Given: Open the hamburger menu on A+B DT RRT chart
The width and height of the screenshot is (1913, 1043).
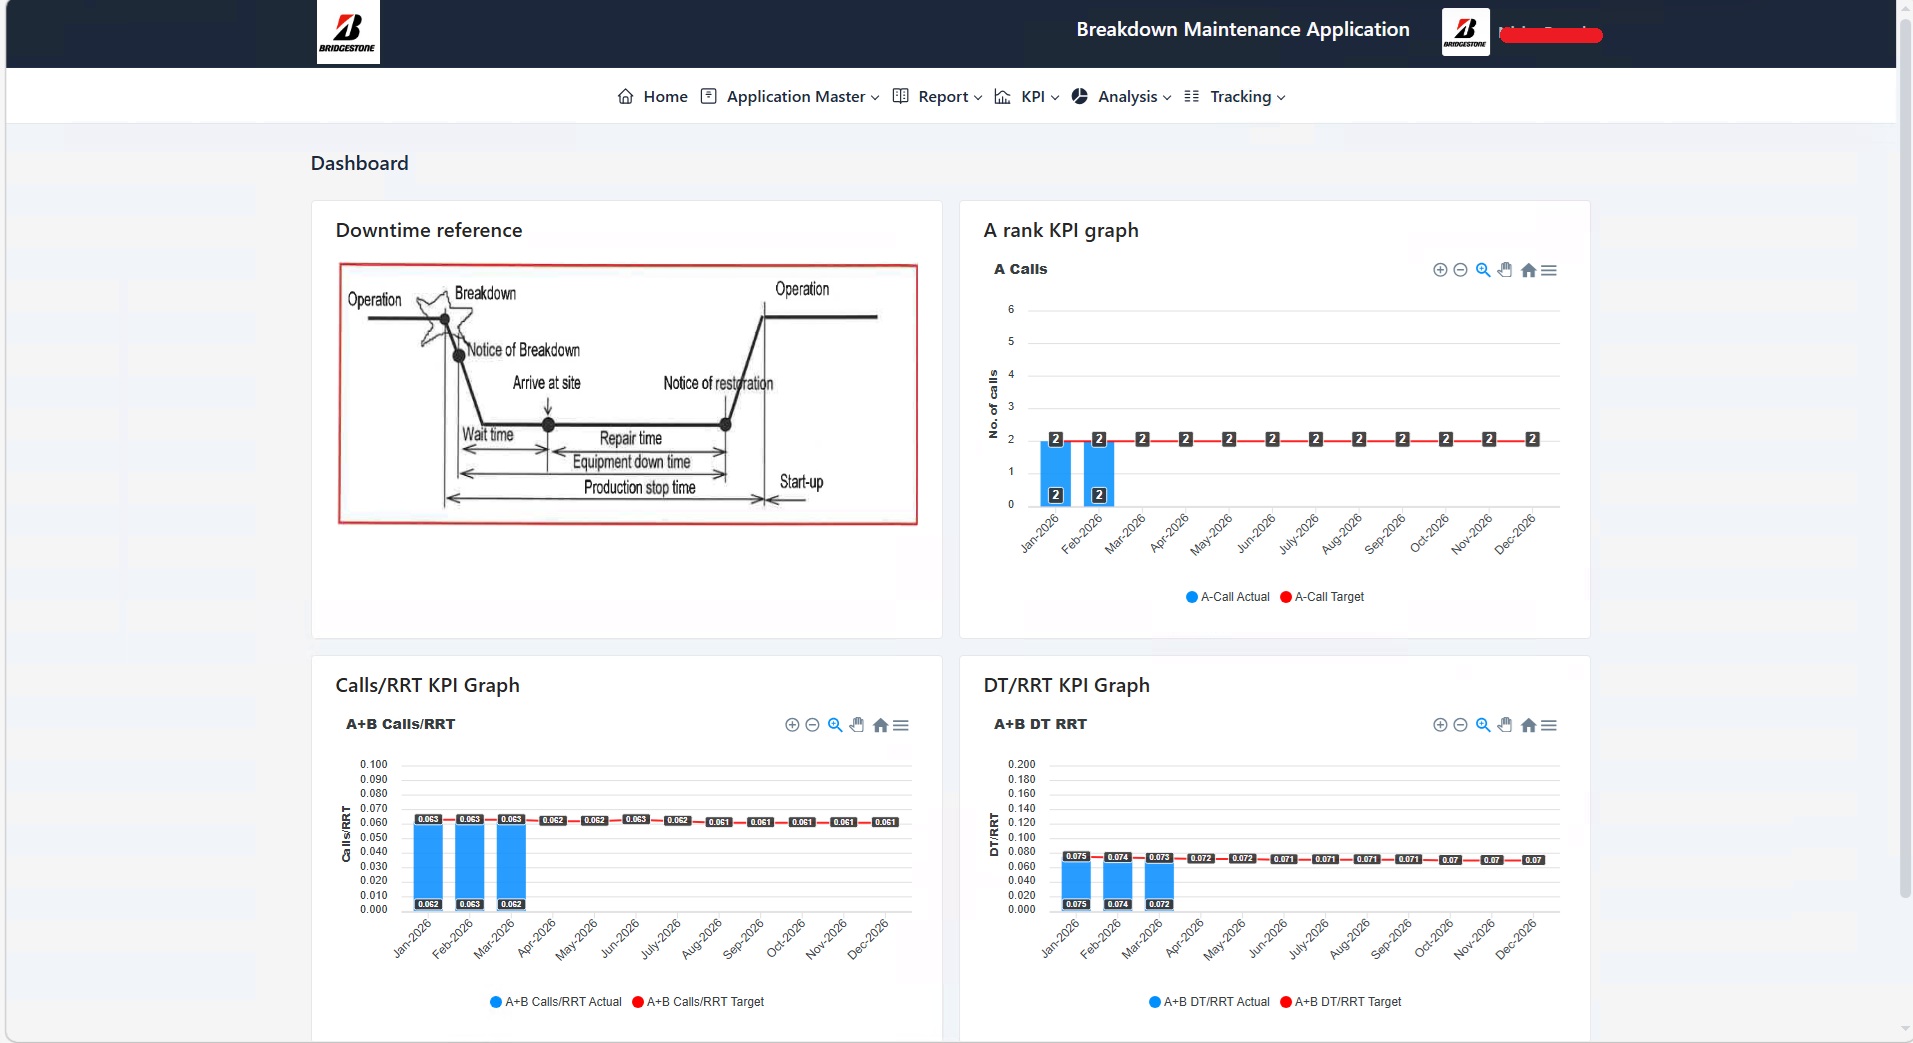Looking at the screenshot, I should pyautogui.click(x=1549, y=725).
